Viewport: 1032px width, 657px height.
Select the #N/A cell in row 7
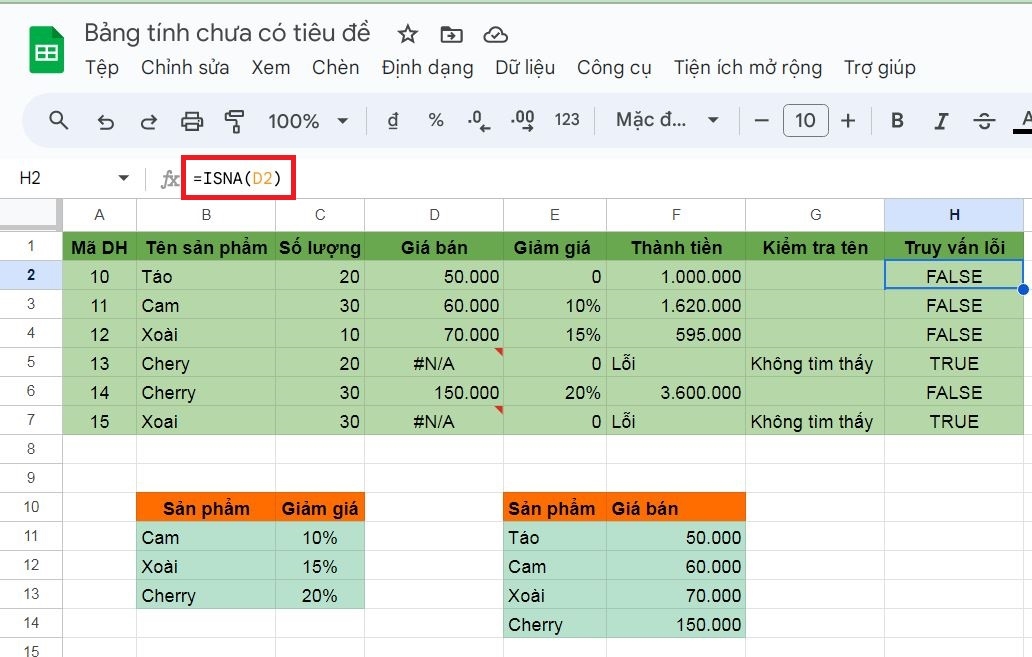tap(434, 421)
